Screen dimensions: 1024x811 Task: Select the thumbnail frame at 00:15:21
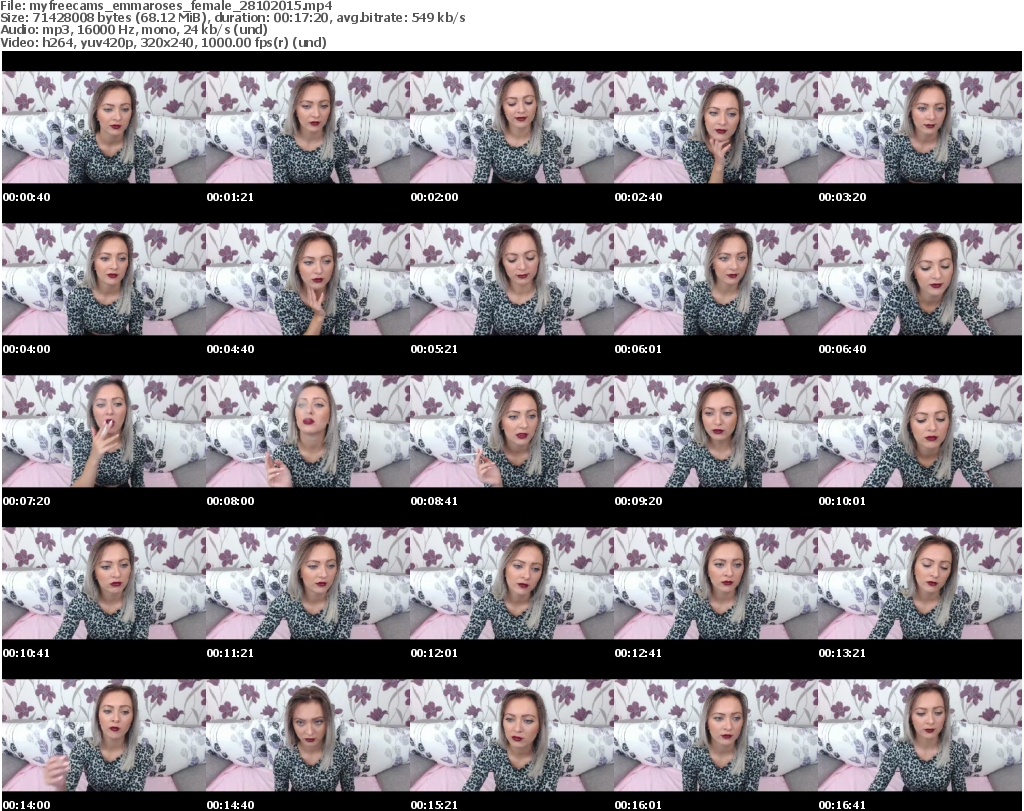(x=511, y=736)
